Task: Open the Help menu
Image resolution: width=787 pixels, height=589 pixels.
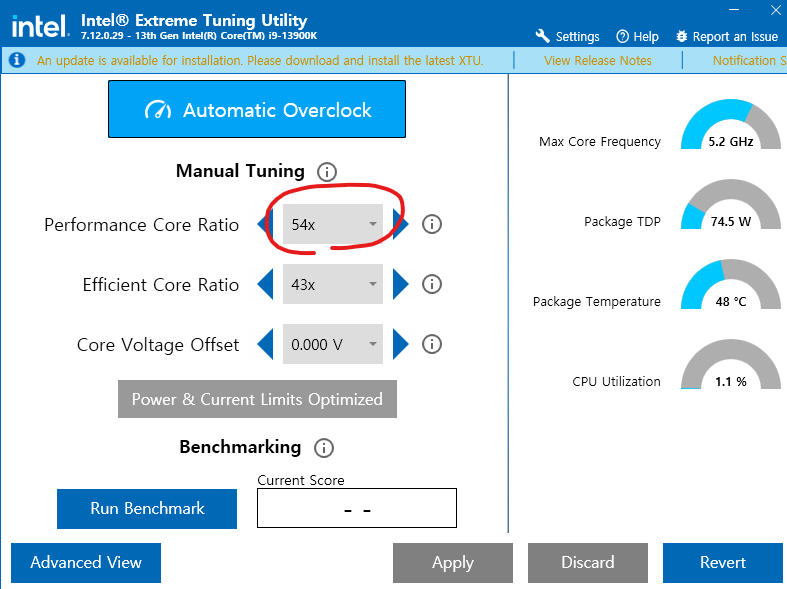Action: click(x=637, y=36)
